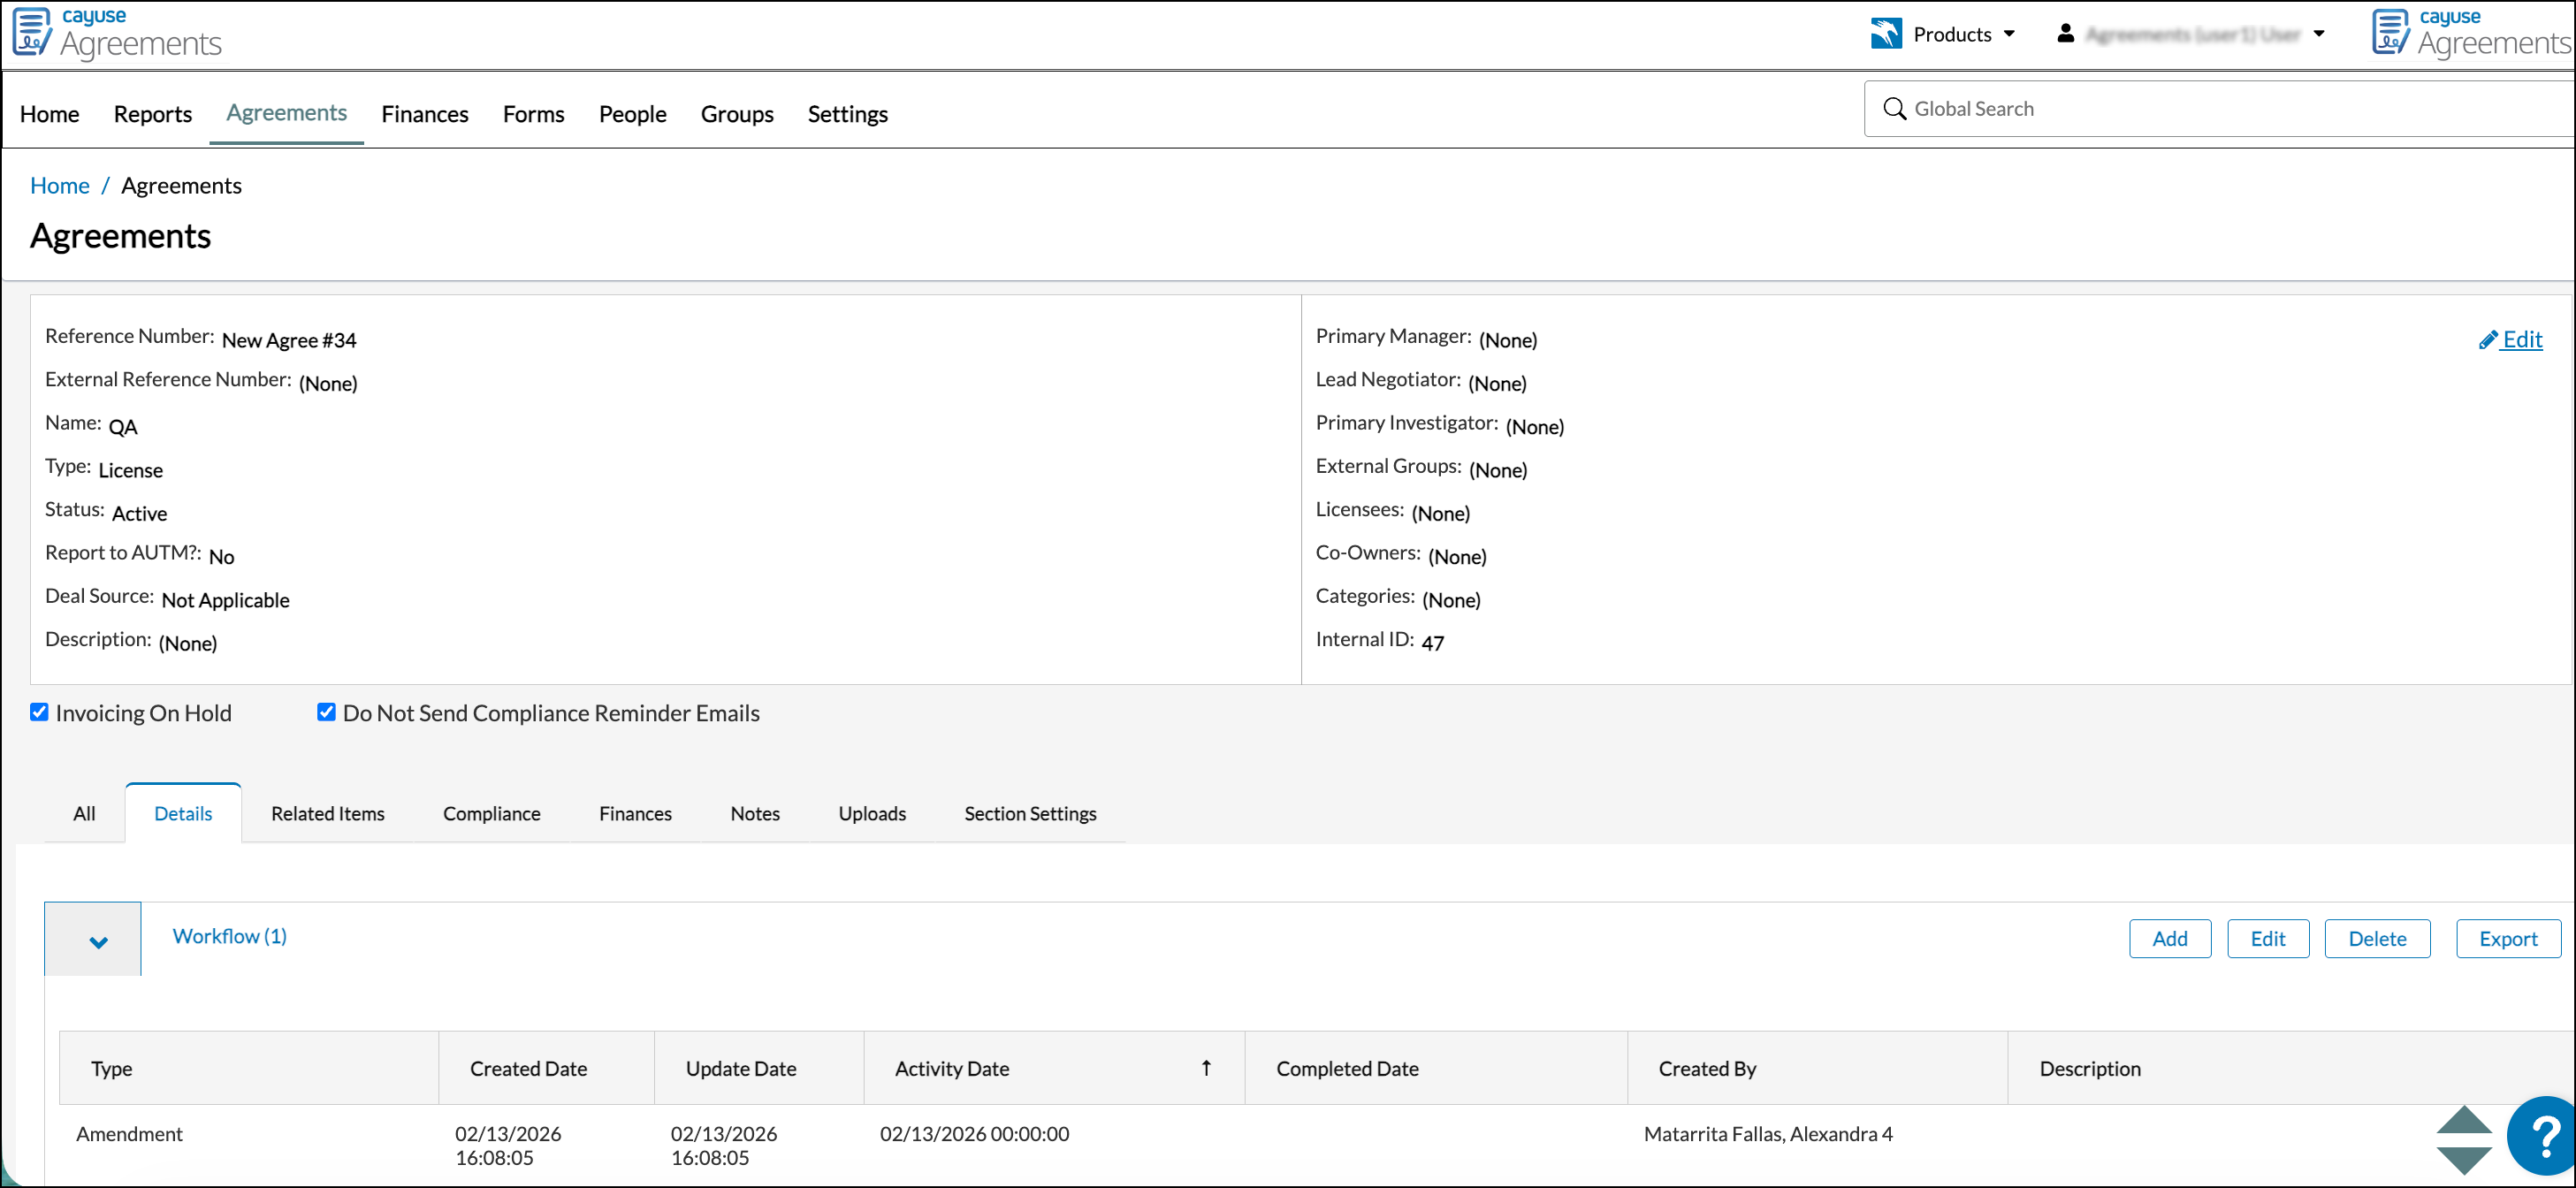This screenshot has height=1188, width=2576.
Task: Click the Workflow (1) section link
Action: pos(229,936)
